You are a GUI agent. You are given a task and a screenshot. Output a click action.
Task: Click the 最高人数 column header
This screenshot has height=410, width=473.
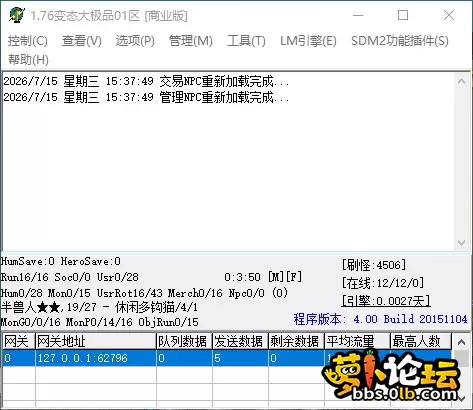pos(421,341)
